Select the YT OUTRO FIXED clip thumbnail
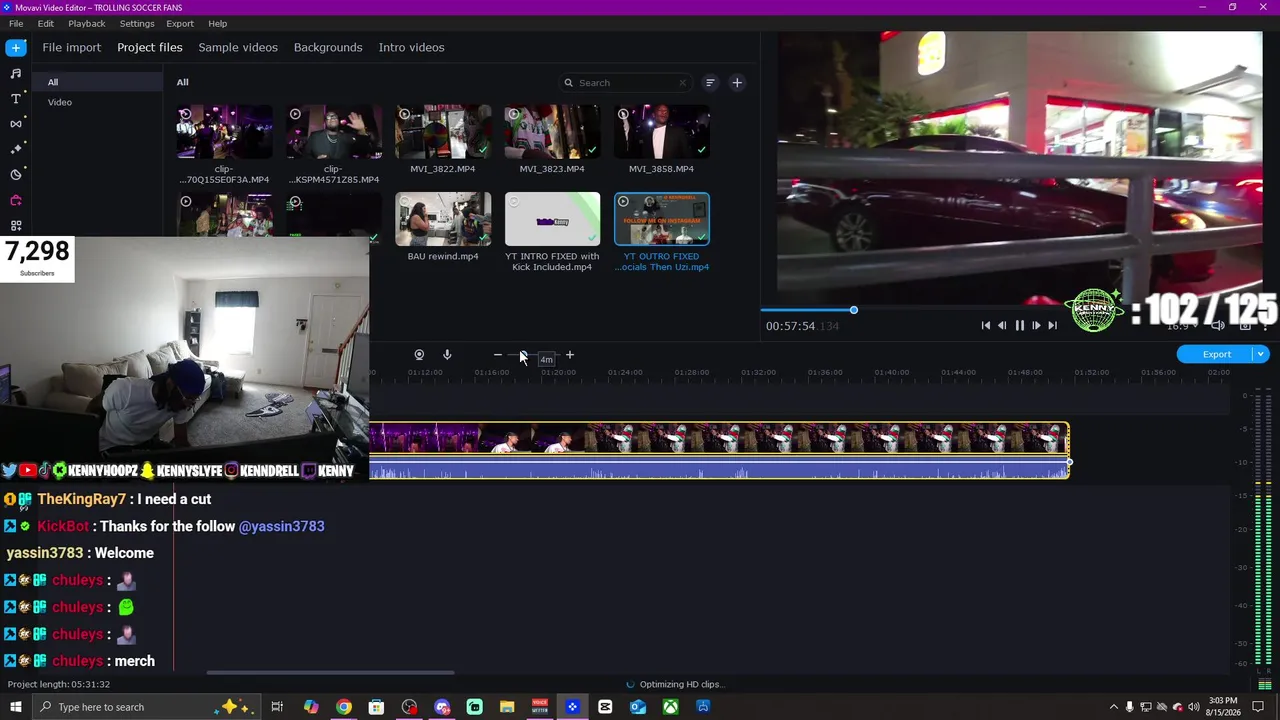The height and width of the screenshot is (720, 1280). pos(662,219)
